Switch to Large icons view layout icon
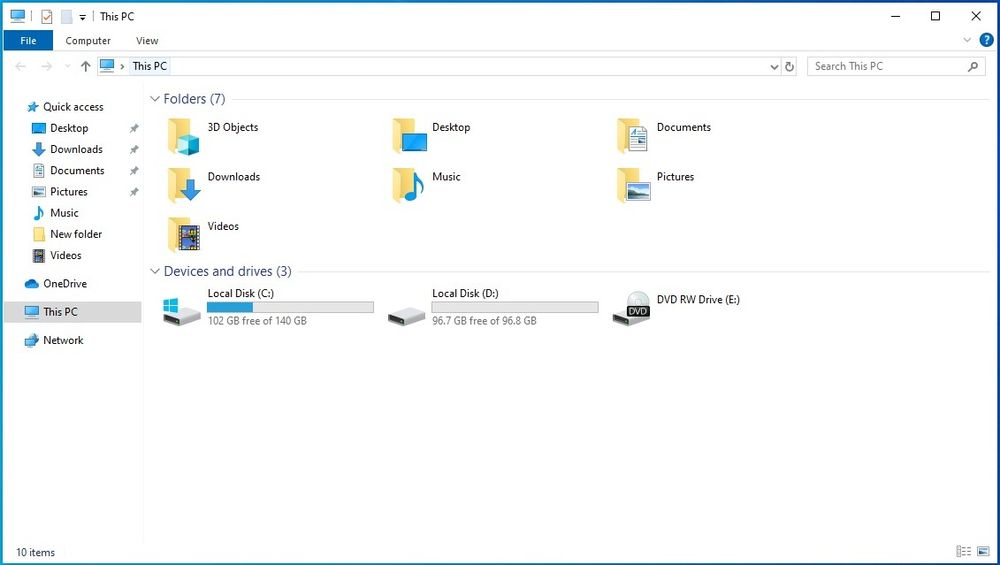Image resolution: width=1000 pixels, height=565 pixels. coord(983,552)
